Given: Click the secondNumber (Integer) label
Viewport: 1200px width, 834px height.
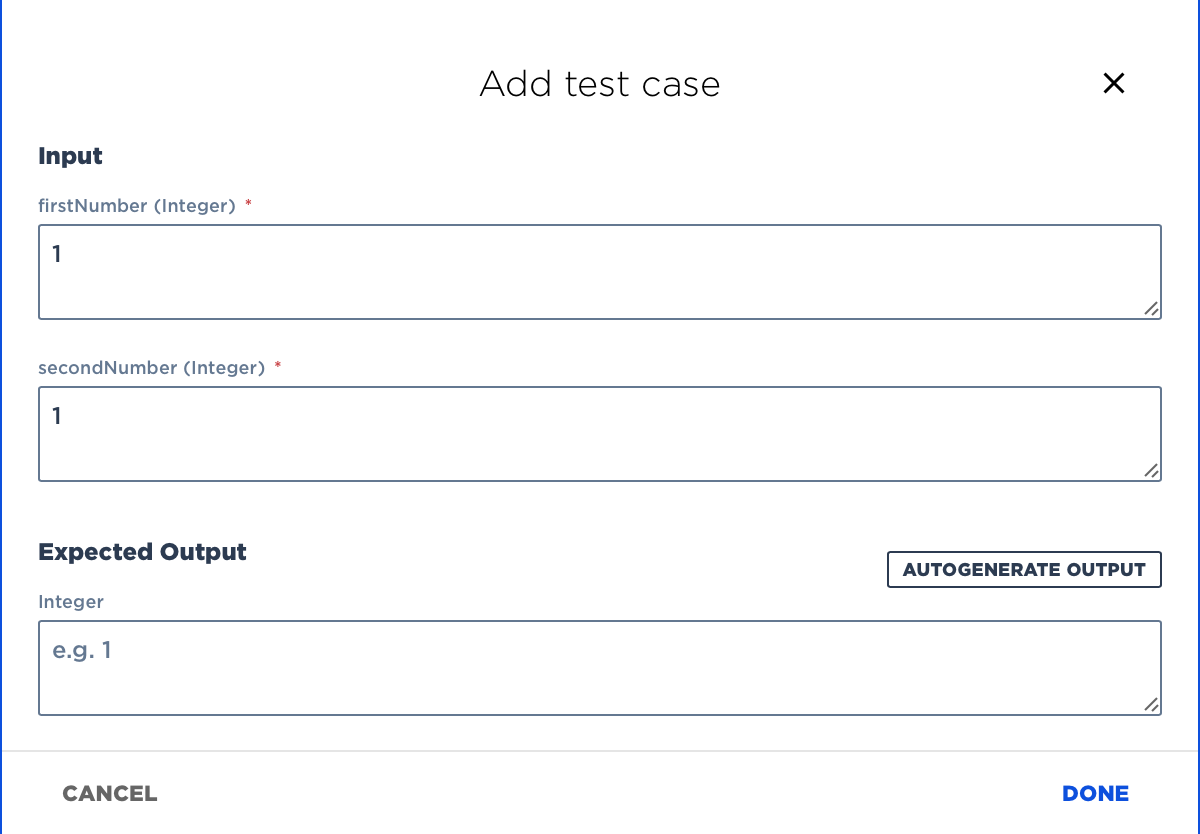Looking at the screenshot, I should point(151,368).
